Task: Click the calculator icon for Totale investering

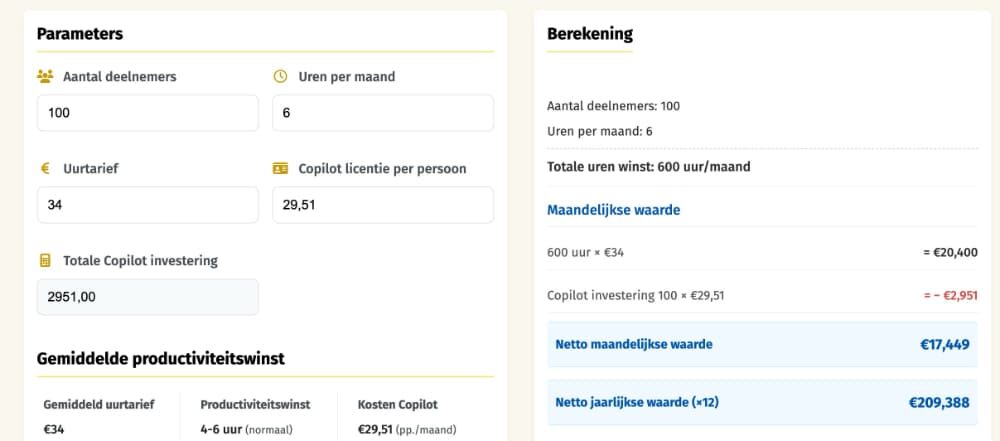Action: tap(45, 260)
